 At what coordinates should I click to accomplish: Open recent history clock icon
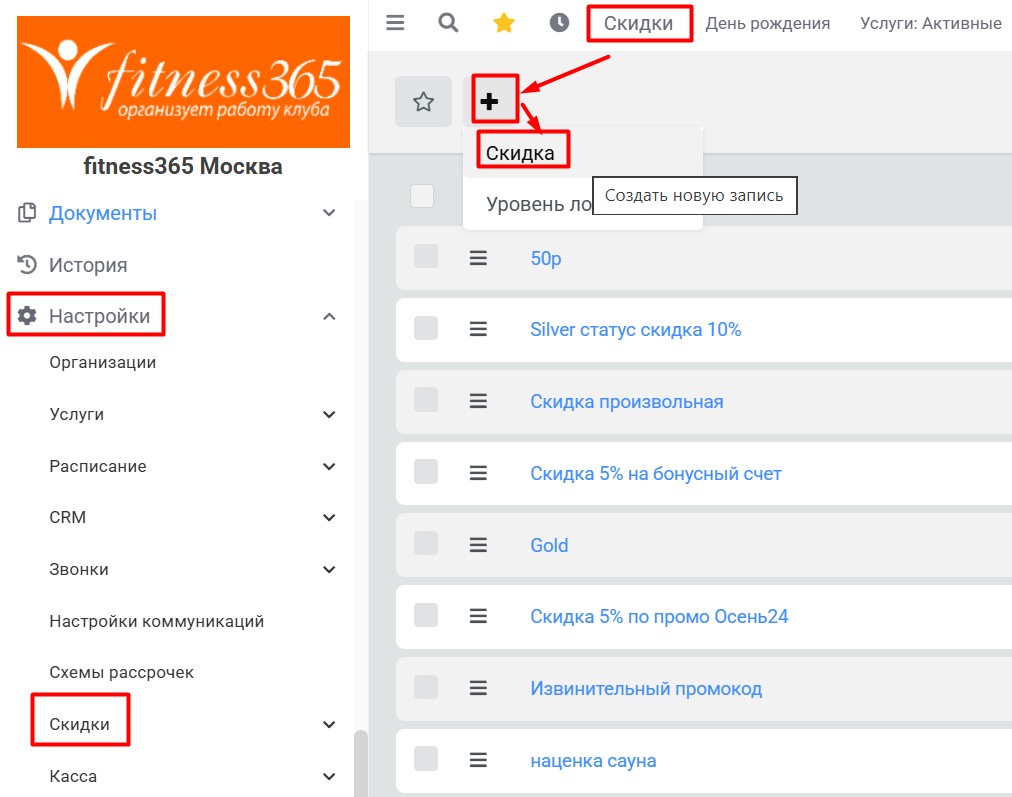(559, 23)
